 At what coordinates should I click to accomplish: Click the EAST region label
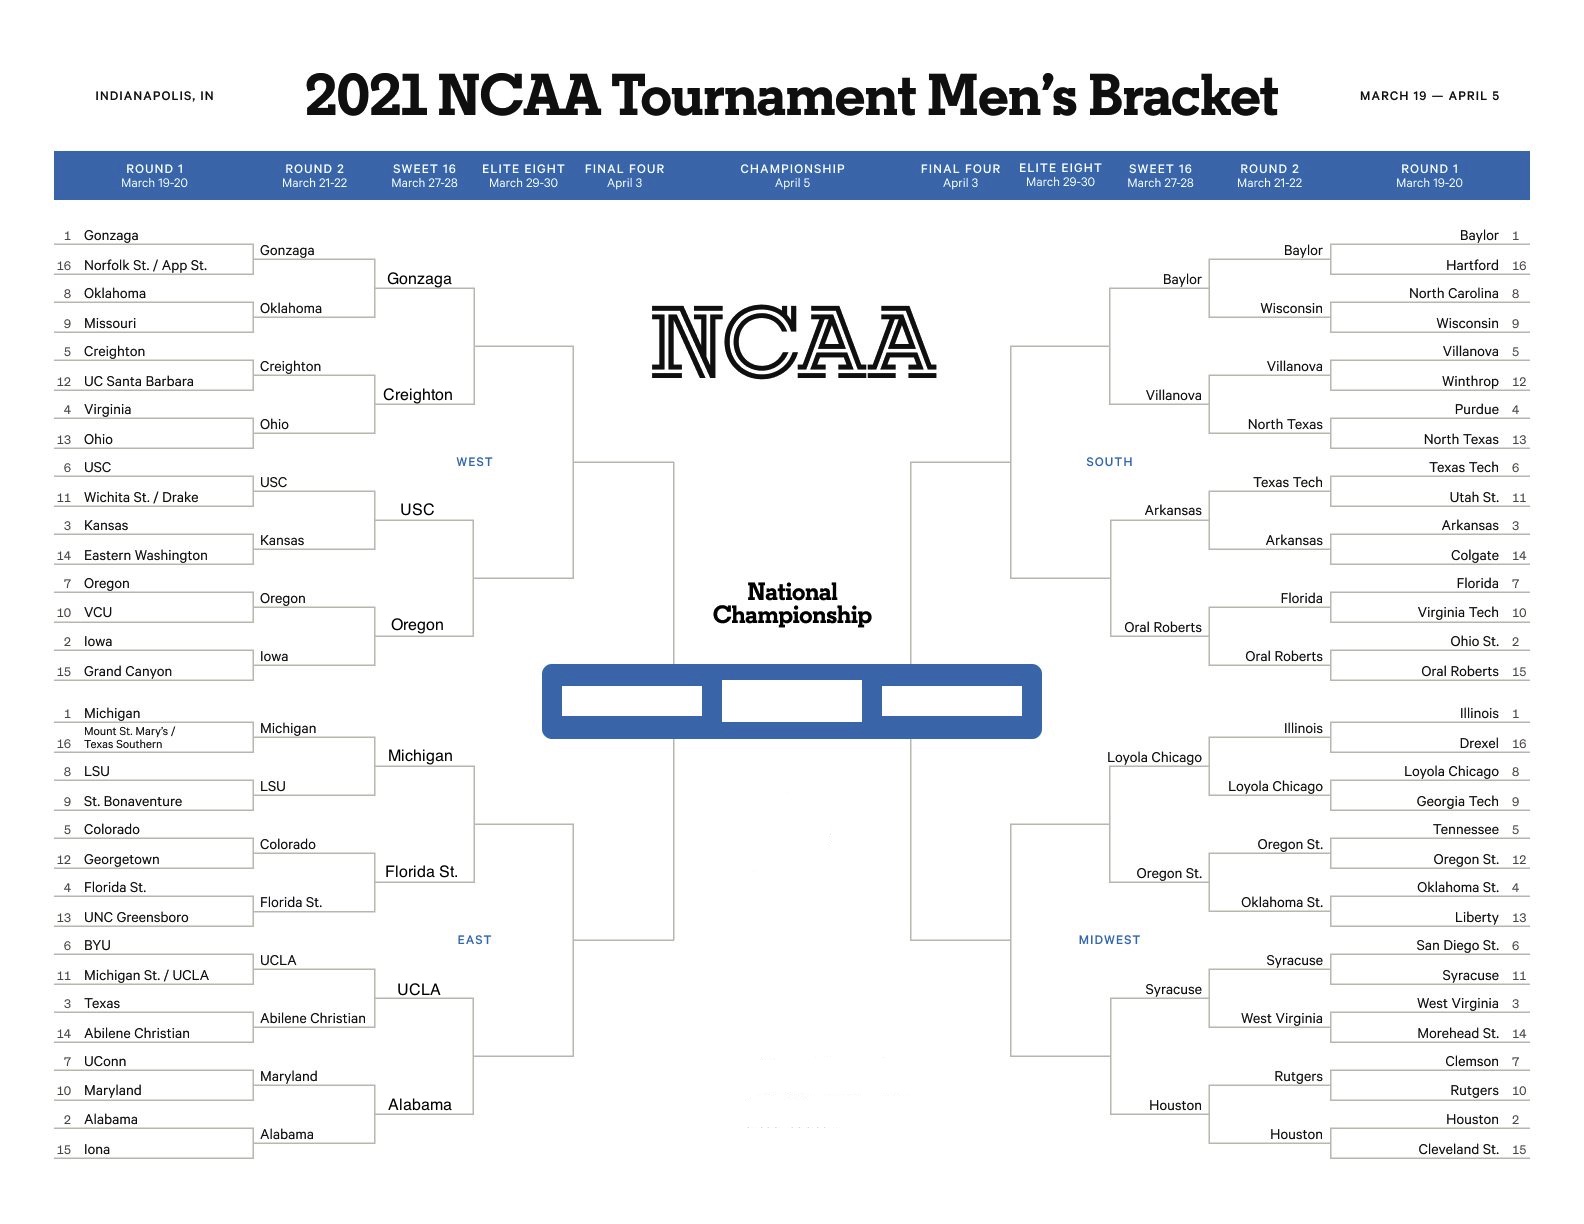pos(474,940)
